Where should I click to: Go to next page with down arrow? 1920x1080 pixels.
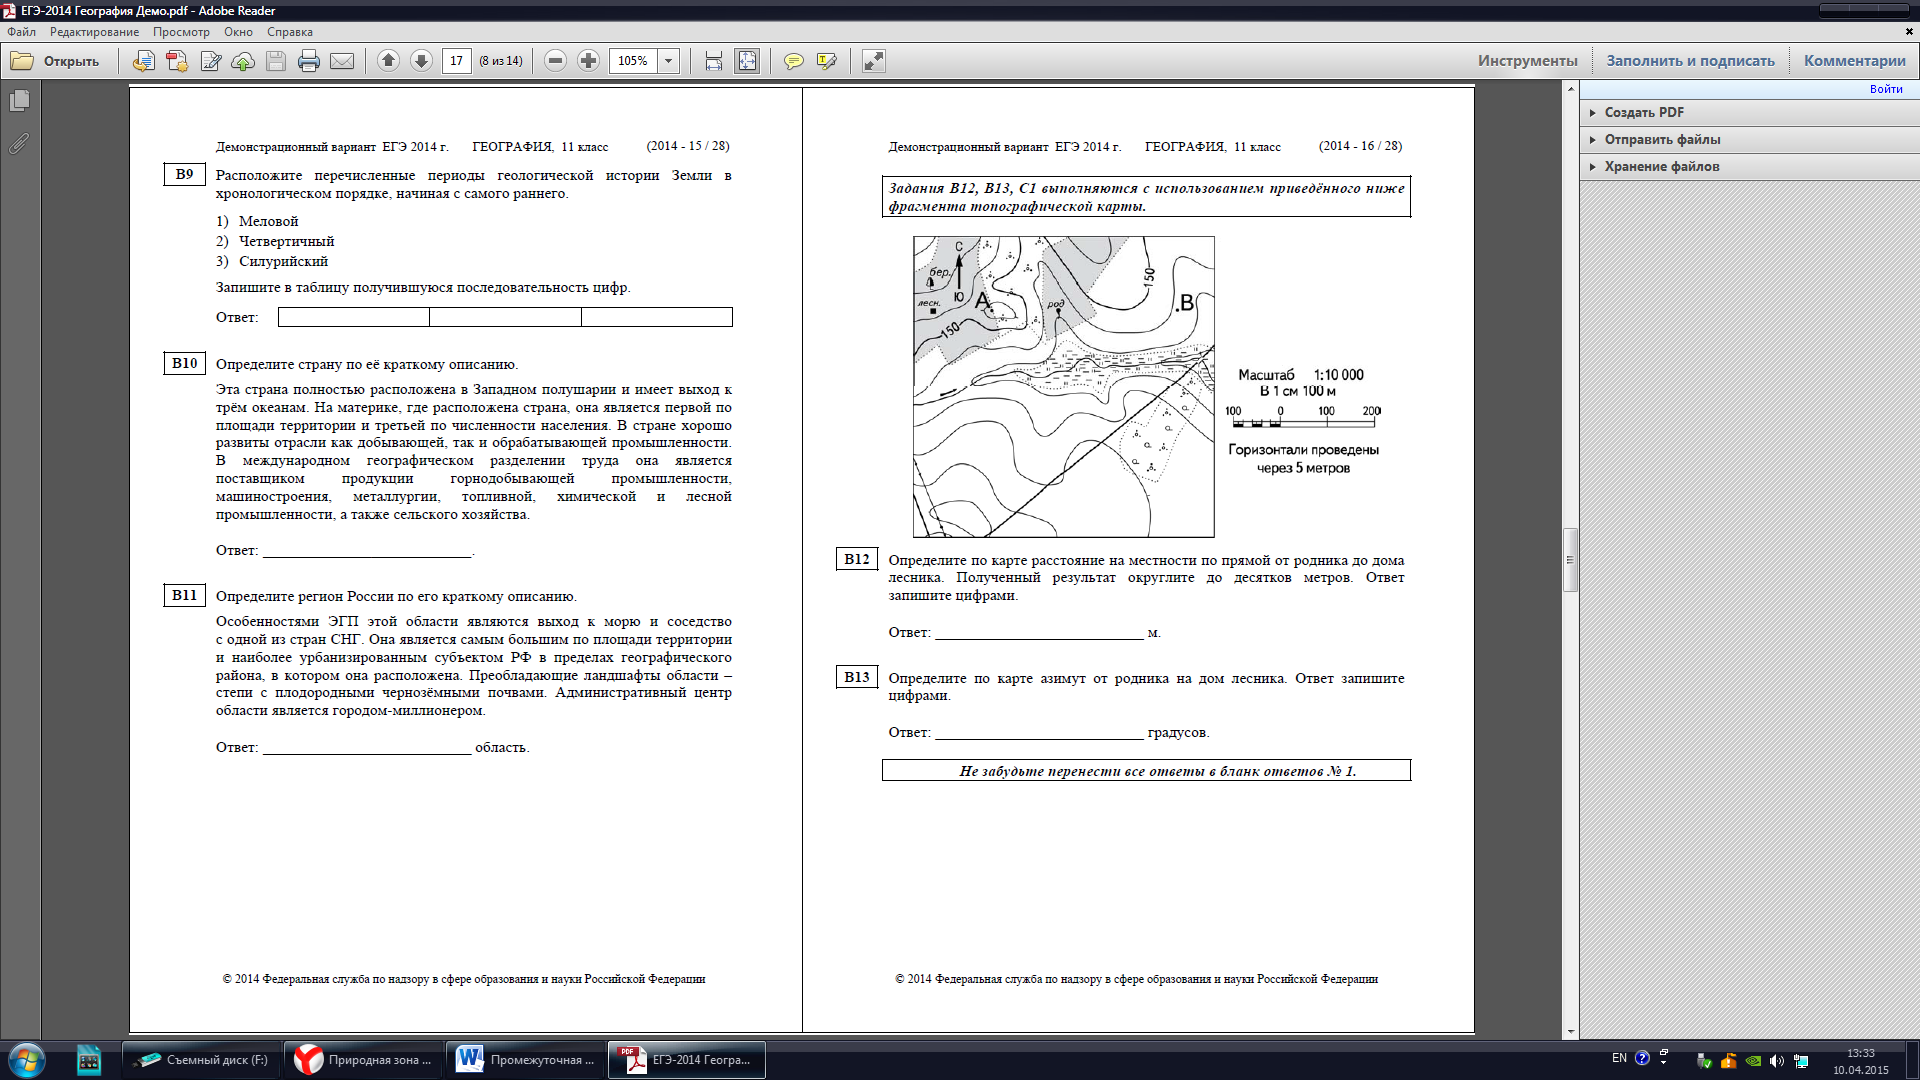[421, 61]
